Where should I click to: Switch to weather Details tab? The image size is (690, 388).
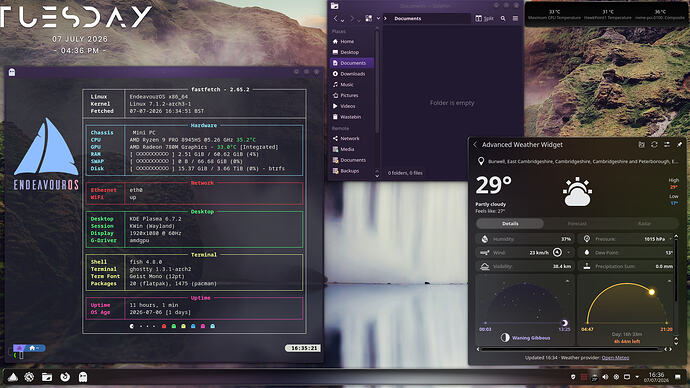click(510, 223)
